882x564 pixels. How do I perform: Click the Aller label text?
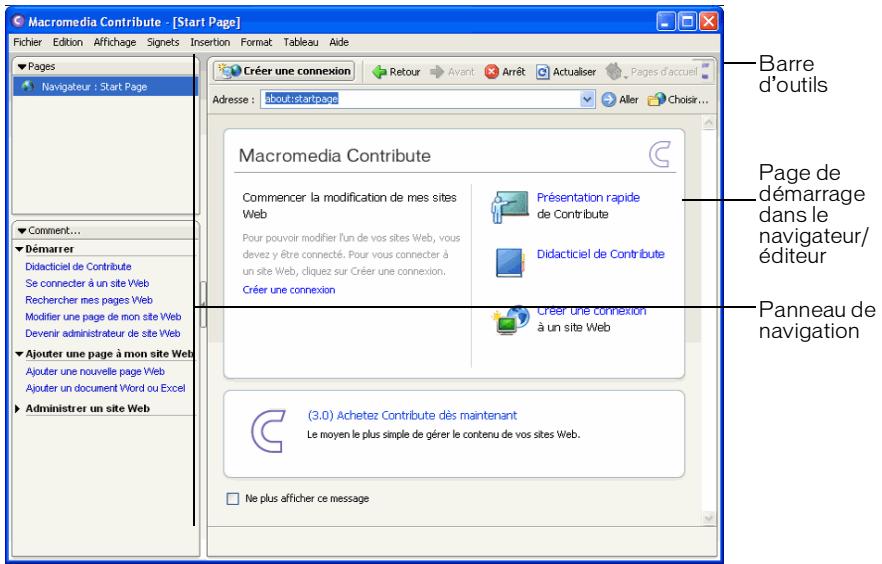[628, 100]
